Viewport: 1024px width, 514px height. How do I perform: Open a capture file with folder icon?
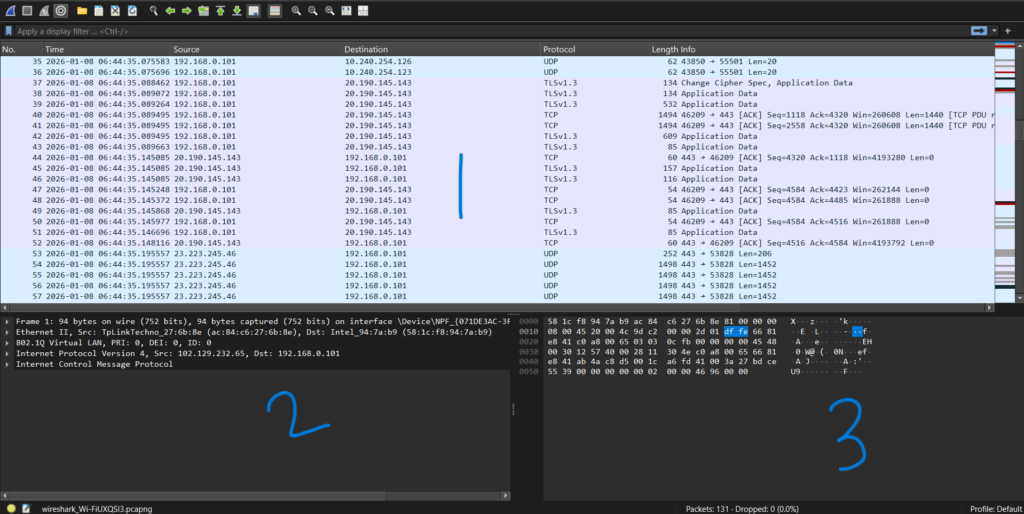82,11
